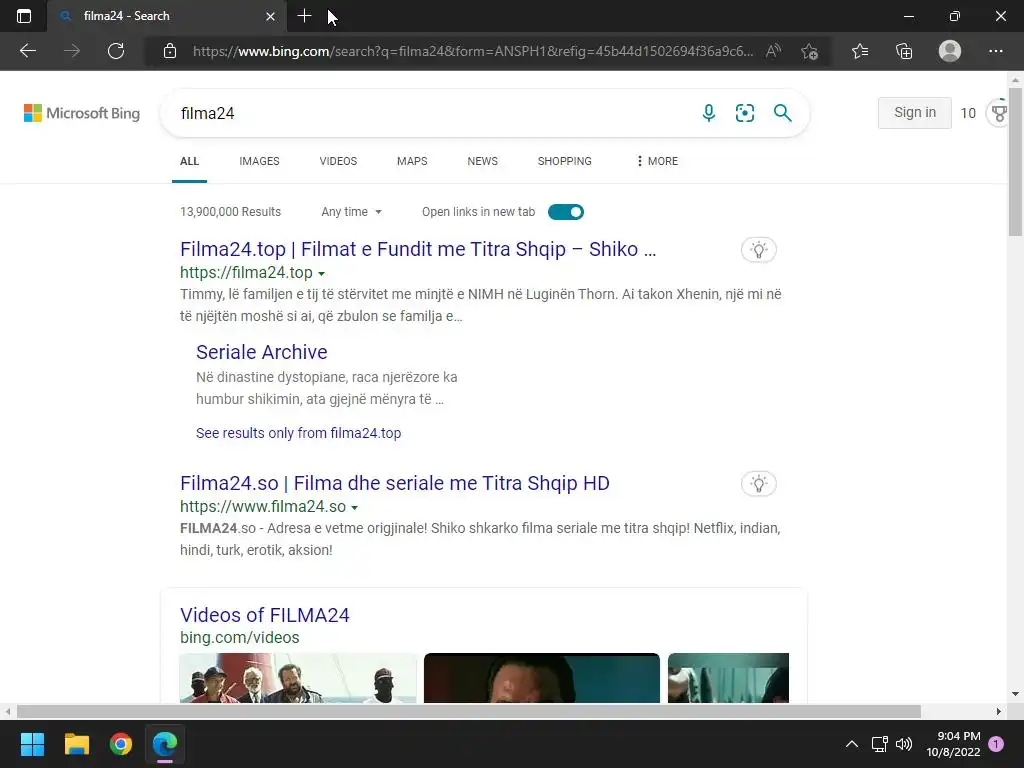Click the vertical scrollbar thumb
This screenshot has height=768, width=1024.
[x=1015, y=162]
